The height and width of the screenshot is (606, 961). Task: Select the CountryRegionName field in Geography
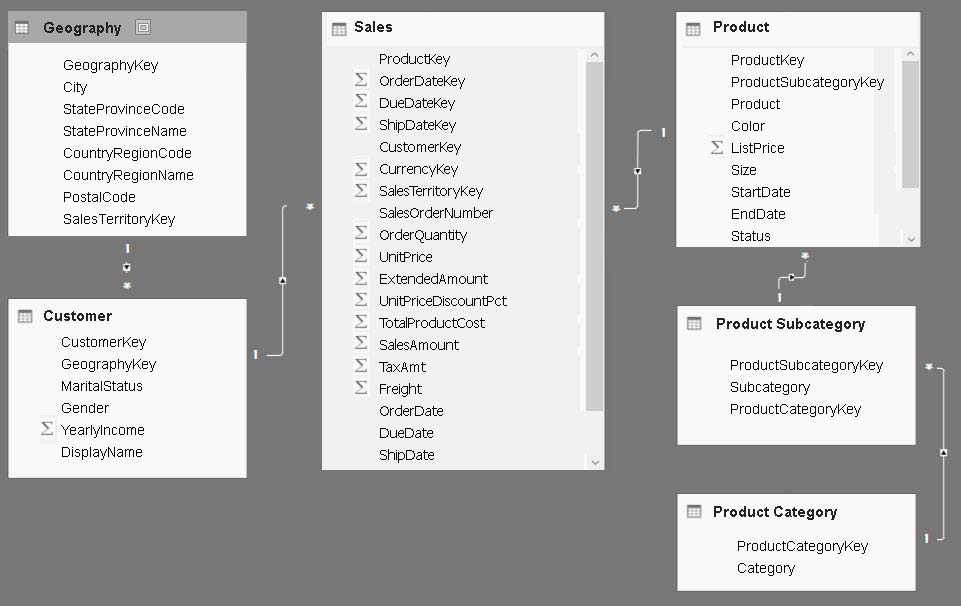[128, 175]
